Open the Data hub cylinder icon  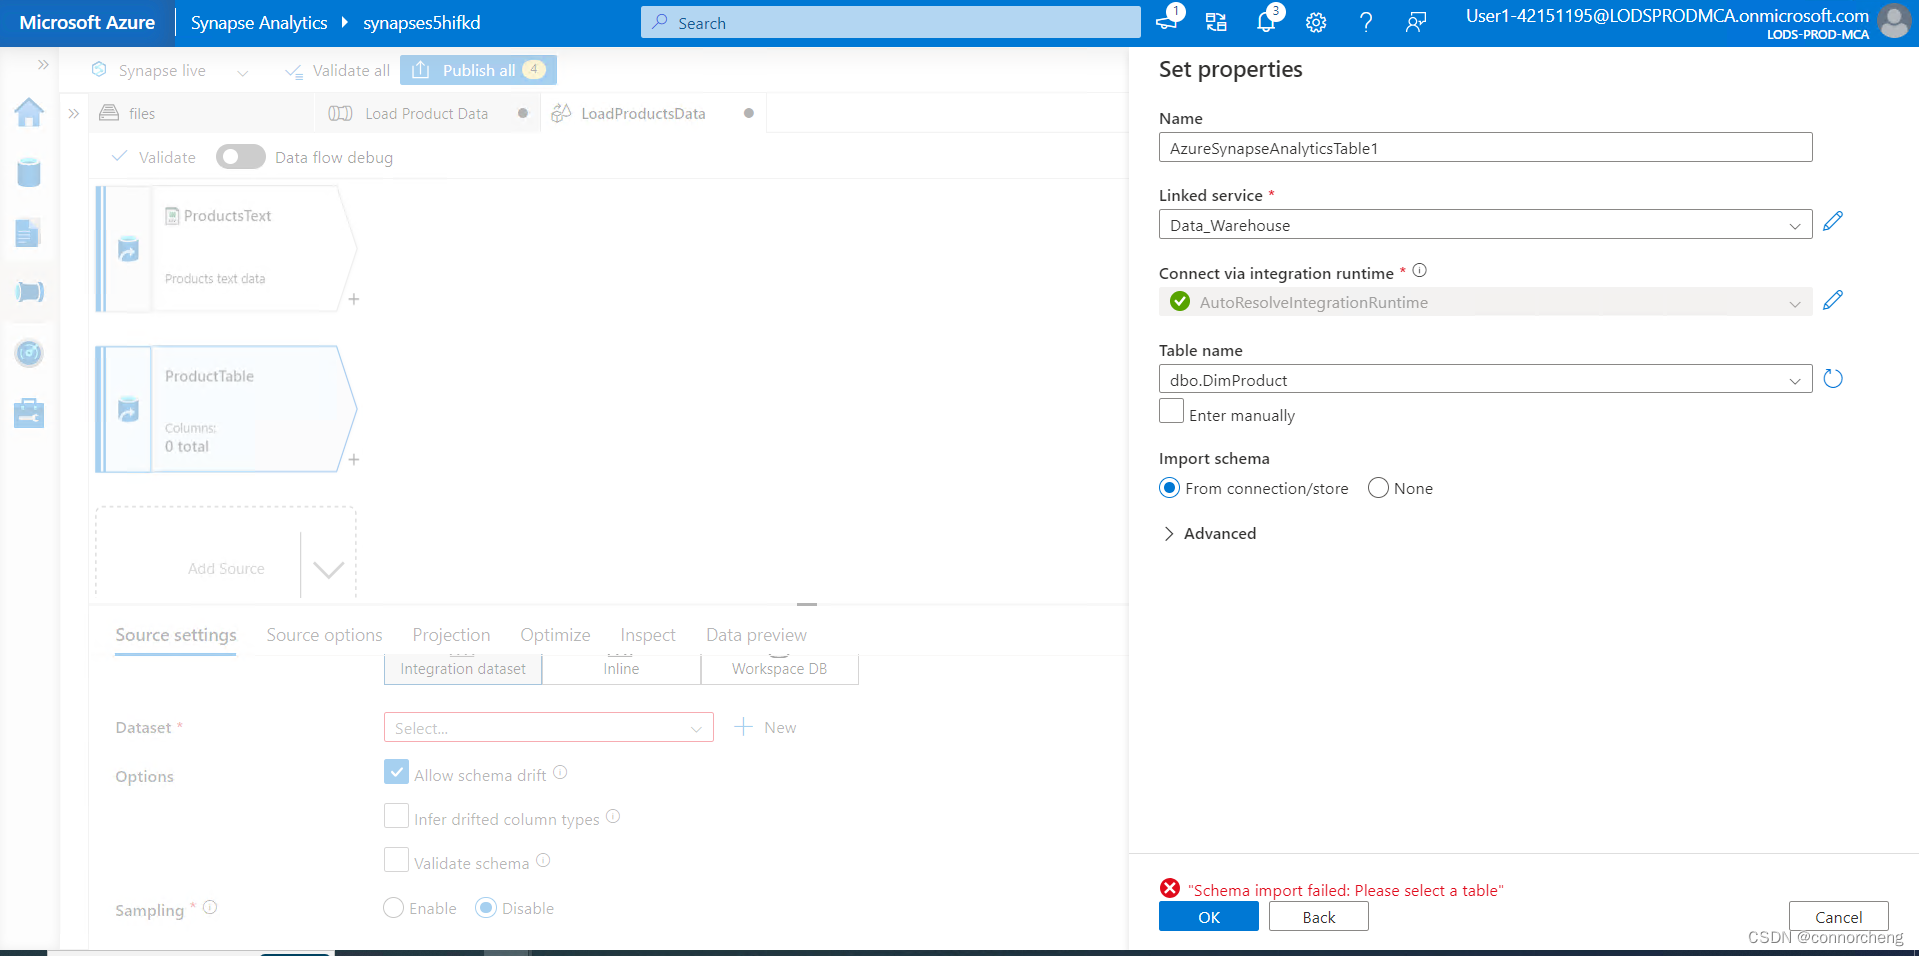(29, 172)
